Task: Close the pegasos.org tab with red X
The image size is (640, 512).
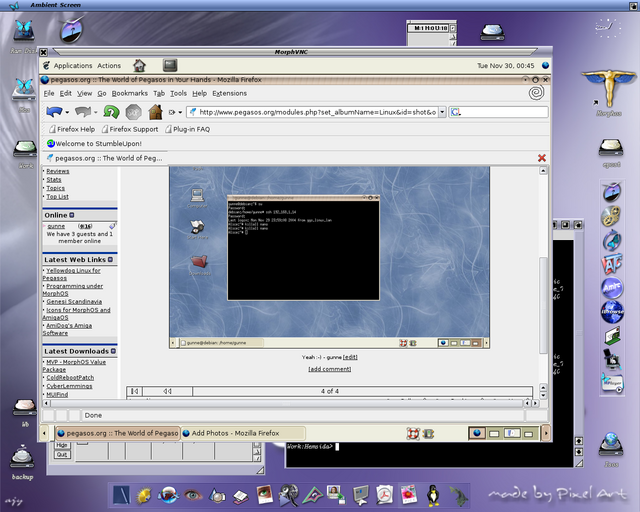Action: pyautogui.click(x=542, y=158)
